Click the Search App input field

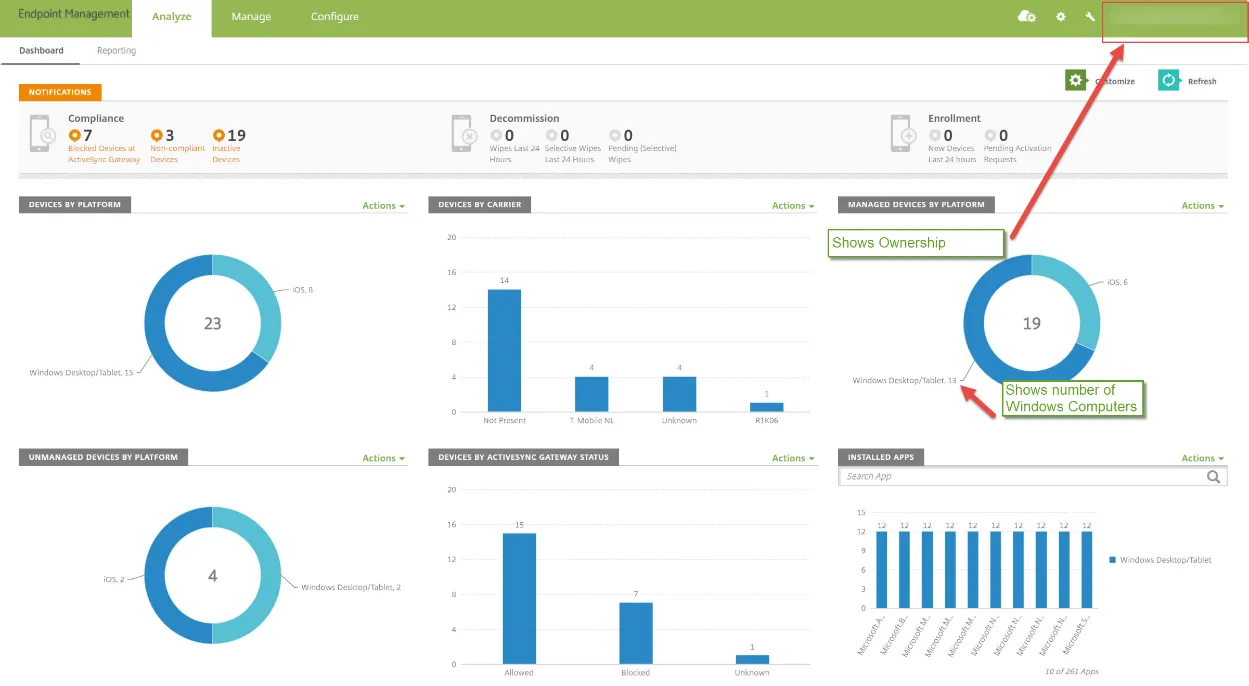[1020, 477]
